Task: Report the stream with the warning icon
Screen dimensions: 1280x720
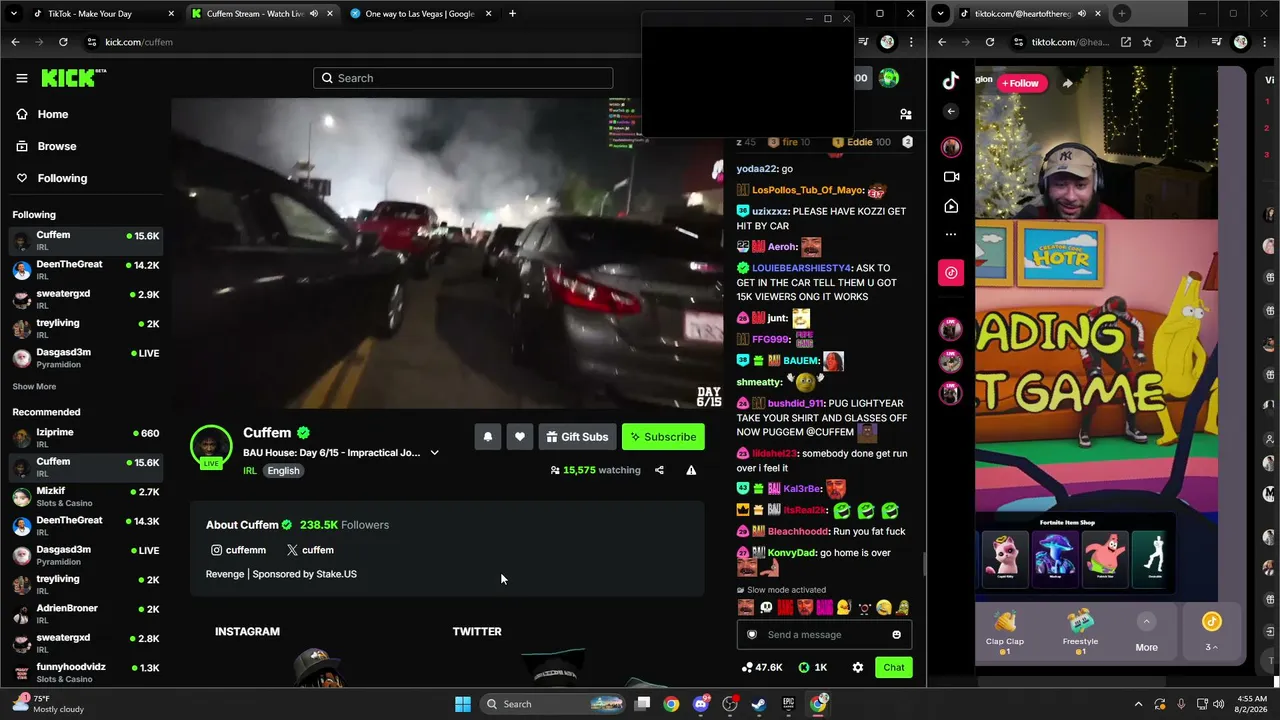Action: (691, 470)
